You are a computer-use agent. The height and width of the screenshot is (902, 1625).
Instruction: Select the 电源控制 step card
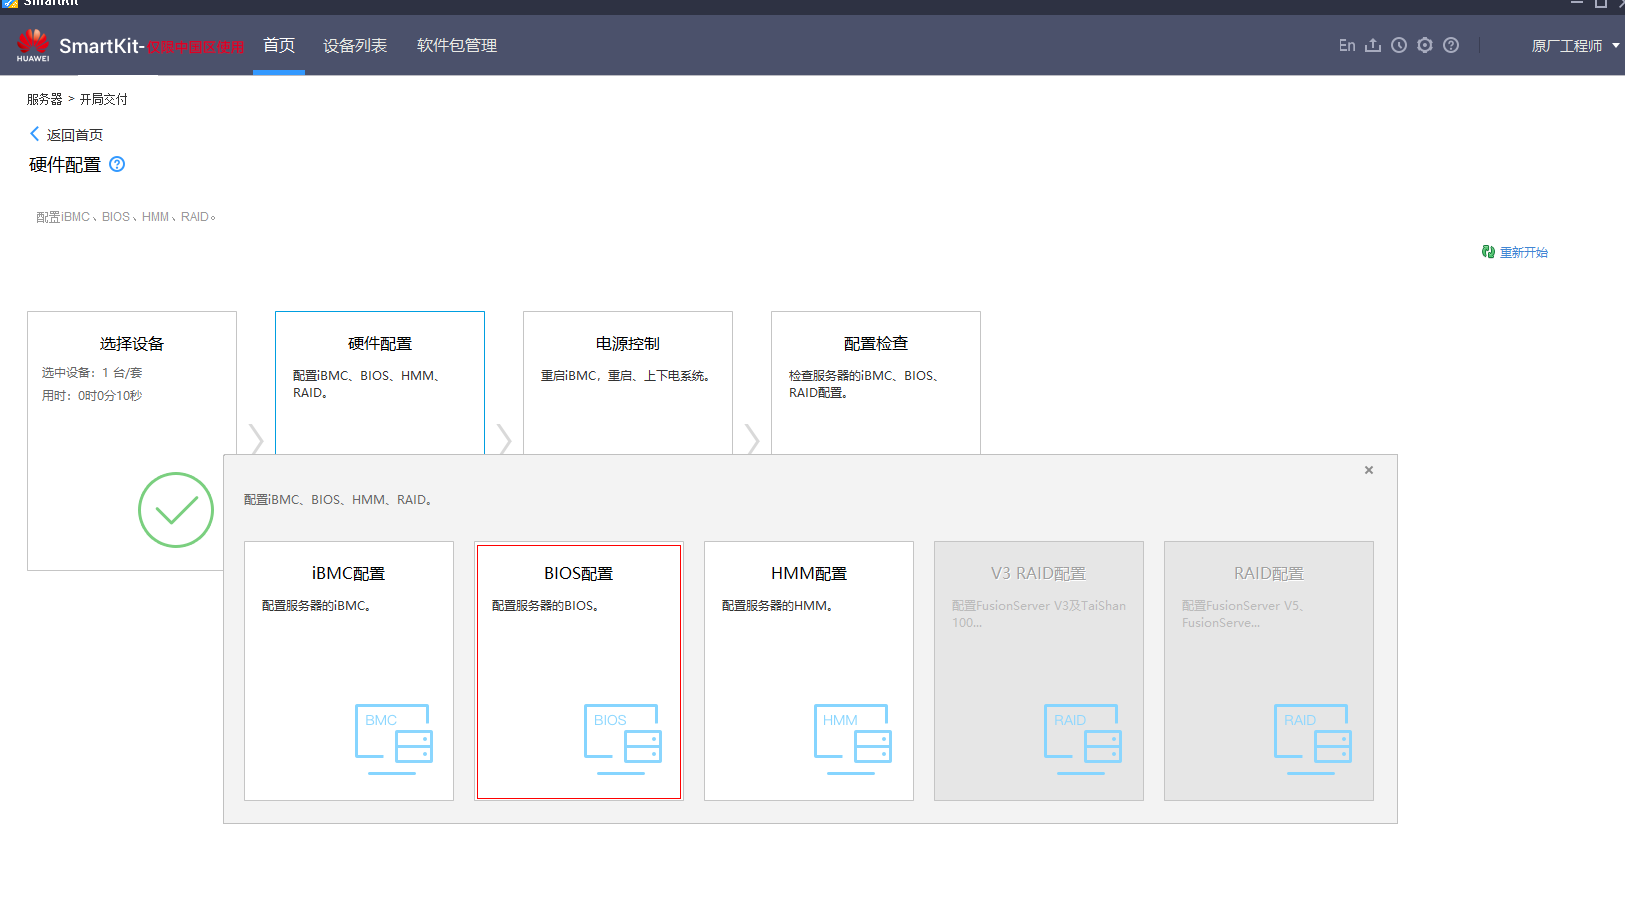628,383
